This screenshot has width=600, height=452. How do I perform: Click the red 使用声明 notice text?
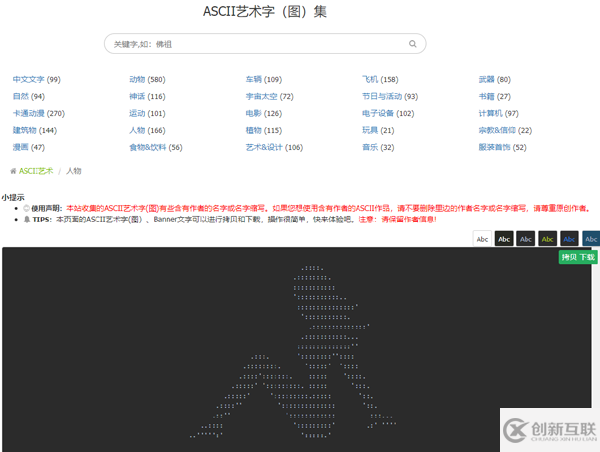tap(328, 209)
